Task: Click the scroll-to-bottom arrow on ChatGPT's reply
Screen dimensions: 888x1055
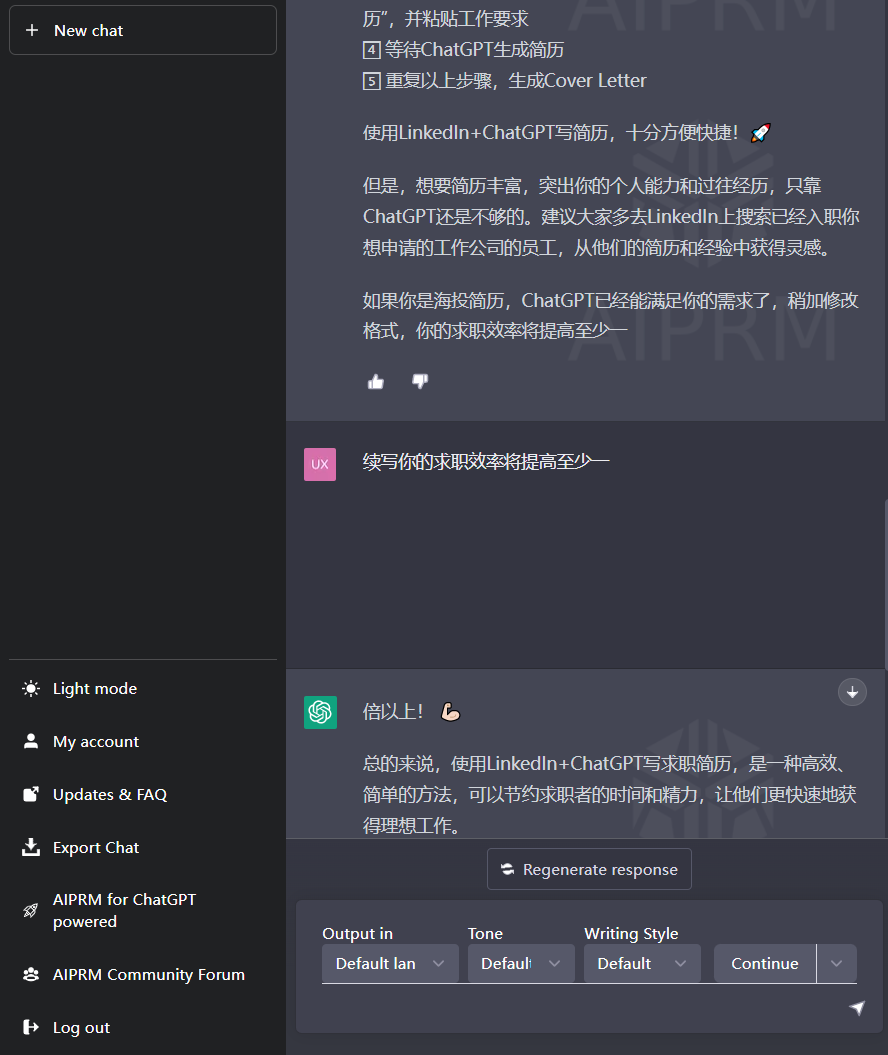Action: [x=852, y=692]
